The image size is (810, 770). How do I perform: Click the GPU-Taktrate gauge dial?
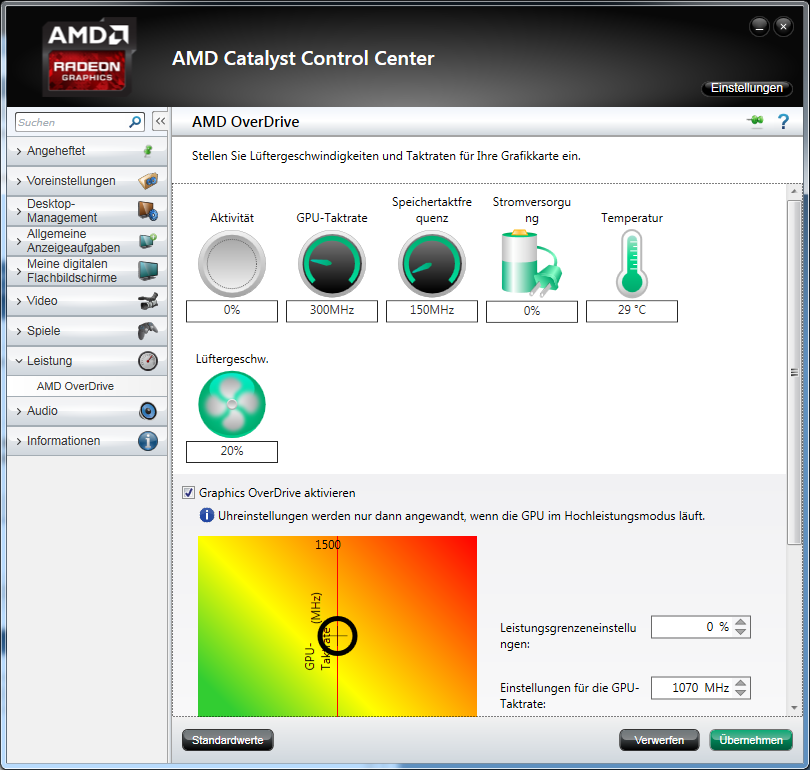click(332, 263)
